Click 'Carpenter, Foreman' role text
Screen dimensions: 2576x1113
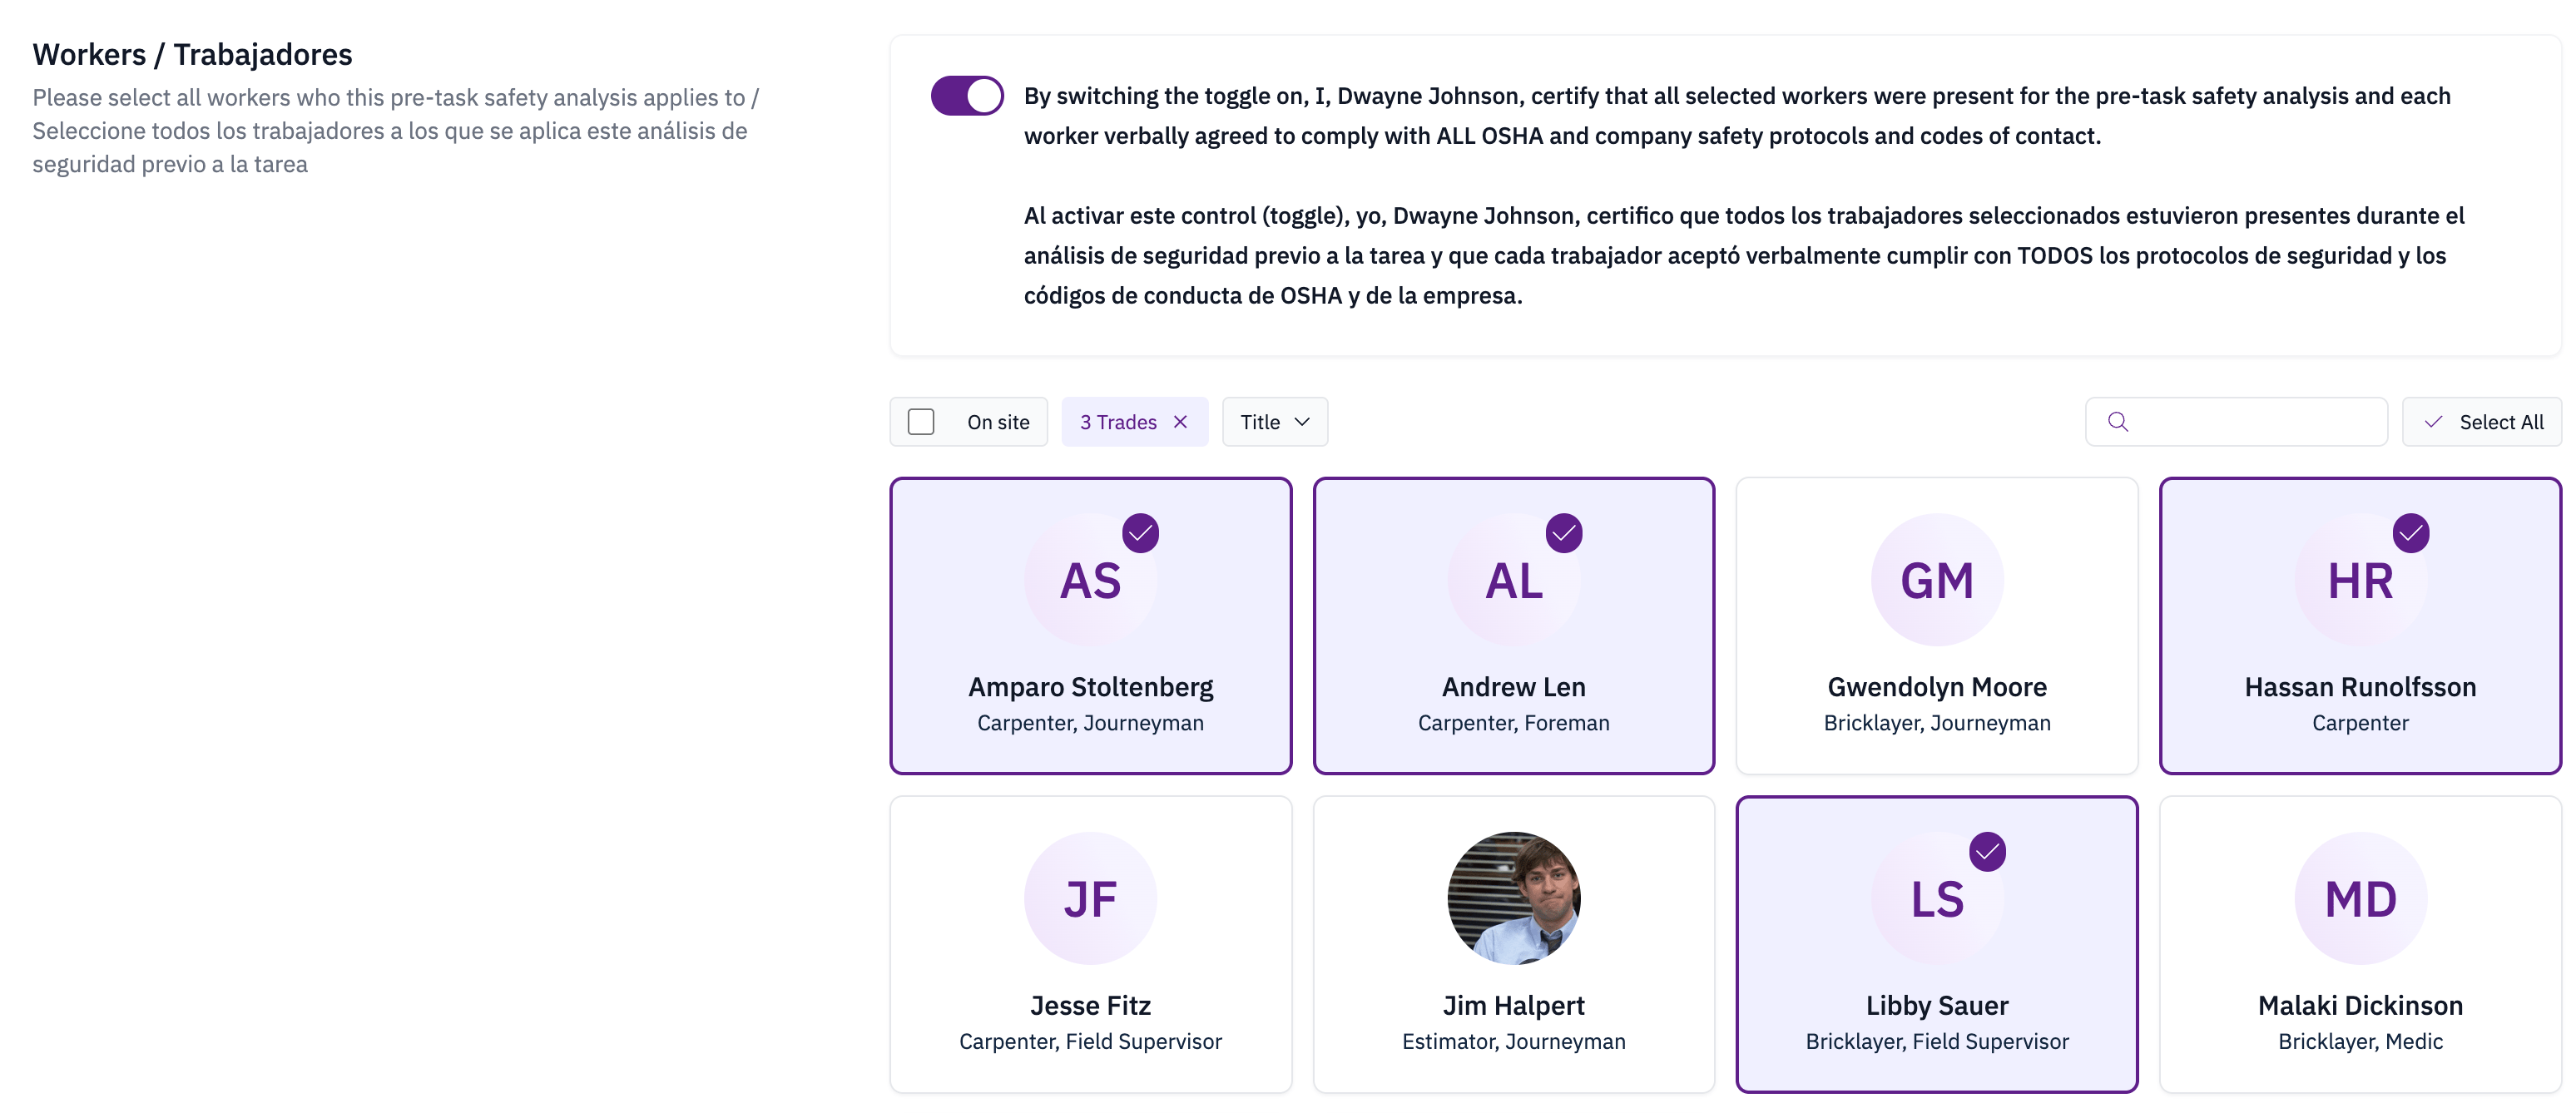tap(1514, 723)
